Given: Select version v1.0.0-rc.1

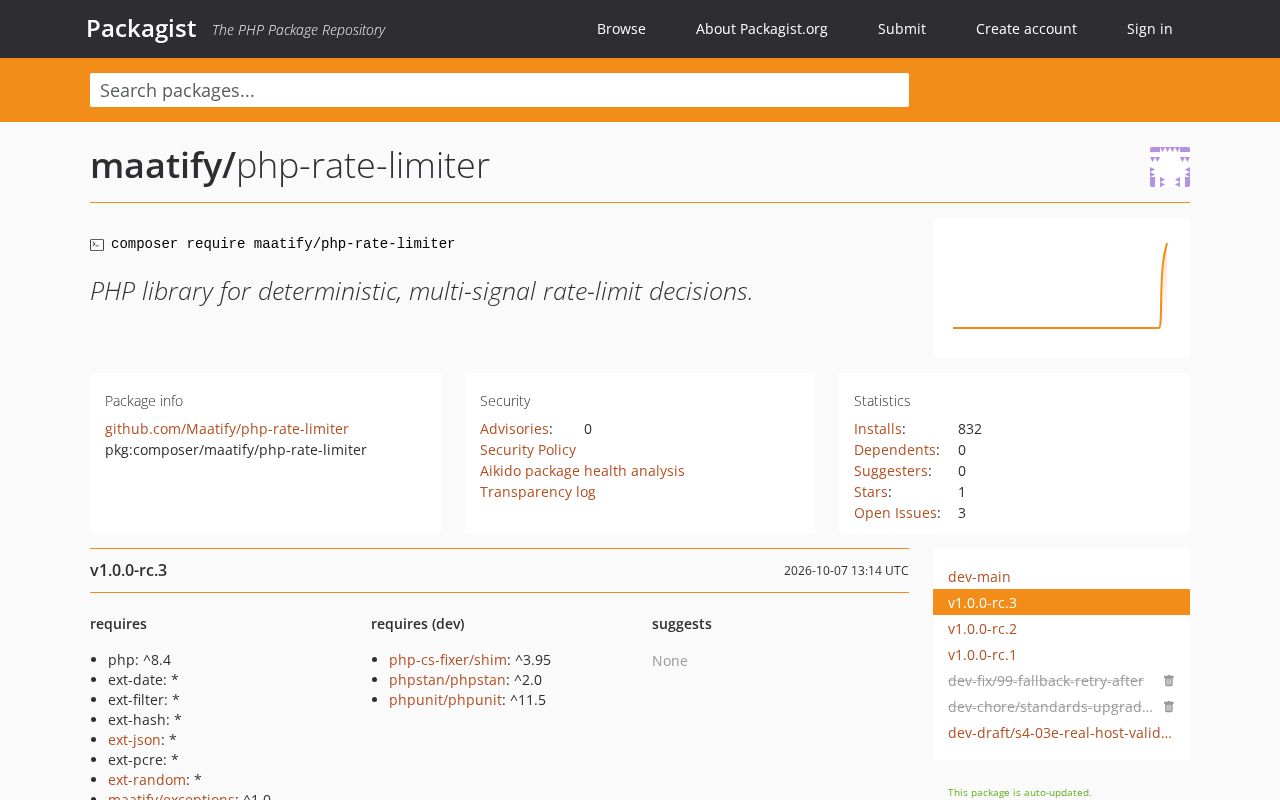Looking at the screenshot, I should tap(982, 655).
